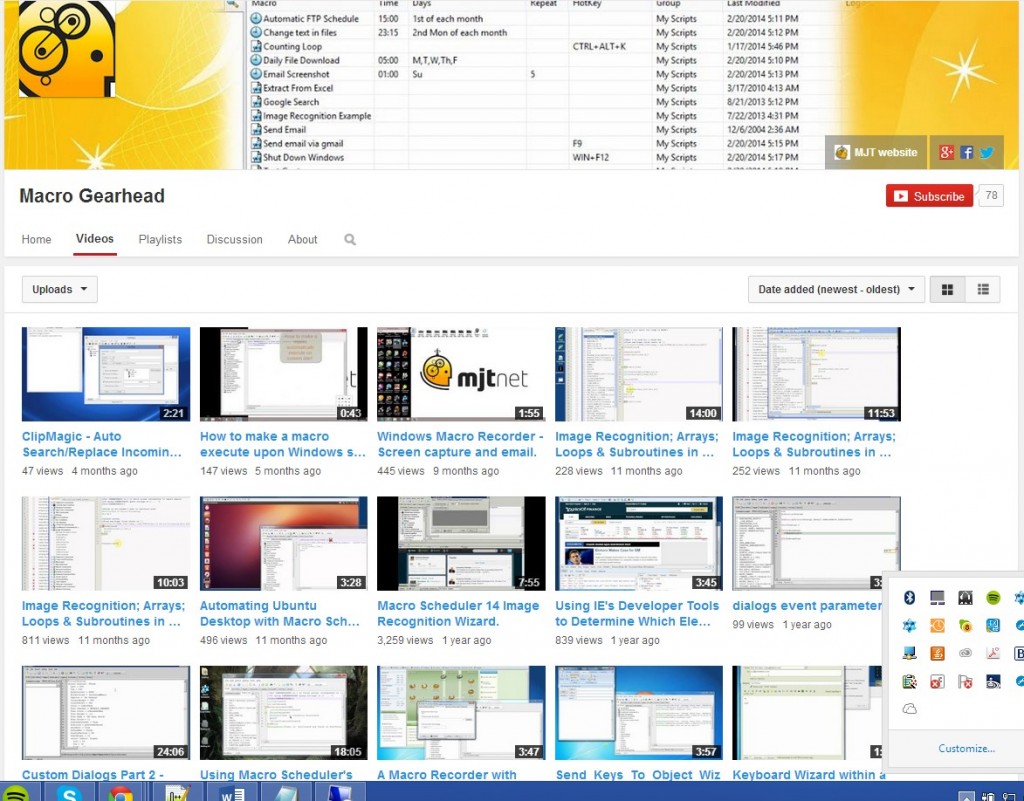
Task: Click the power battery icon in taskbar
Action: click(x=988, y=796)
